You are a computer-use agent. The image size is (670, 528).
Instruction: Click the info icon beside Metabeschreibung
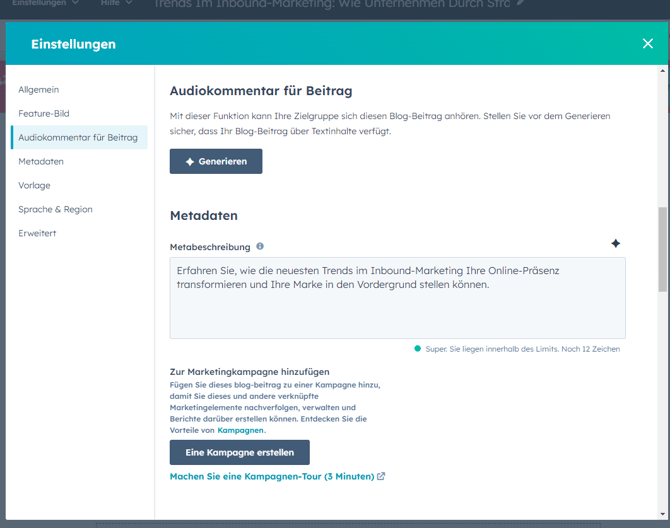pos(260,246)
